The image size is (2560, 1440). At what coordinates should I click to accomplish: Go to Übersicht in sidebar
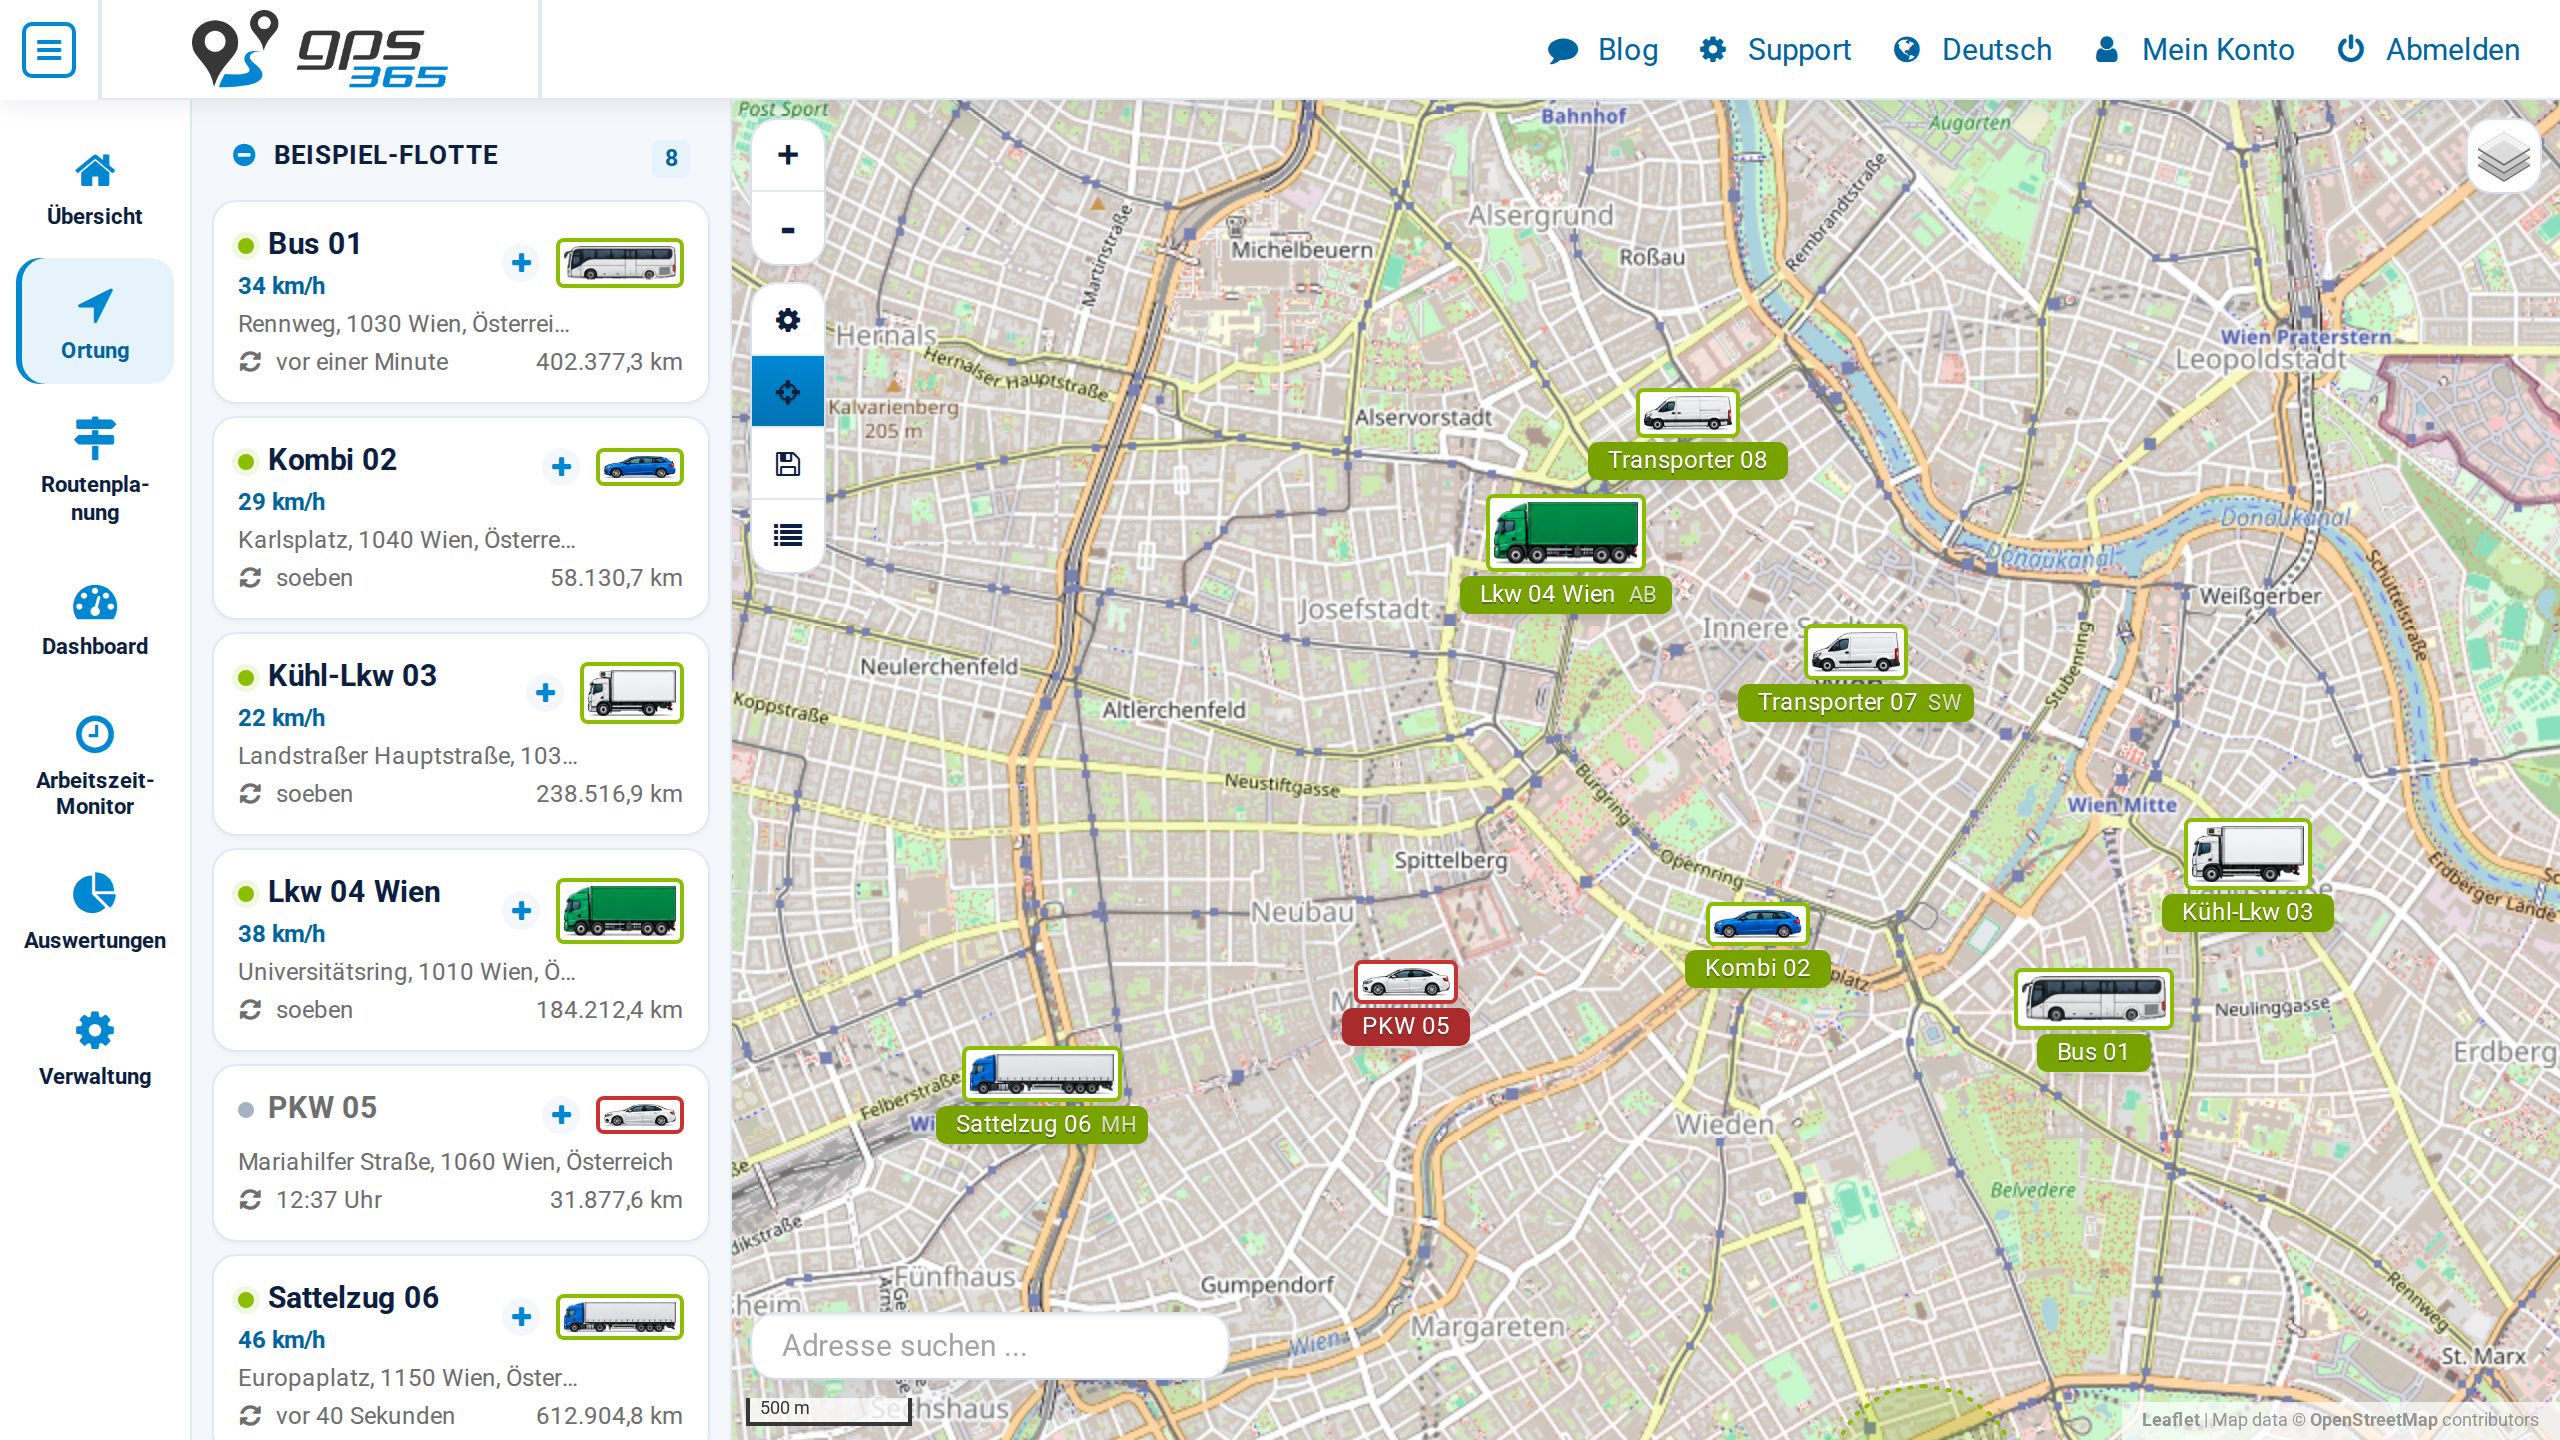coord(95,189)
